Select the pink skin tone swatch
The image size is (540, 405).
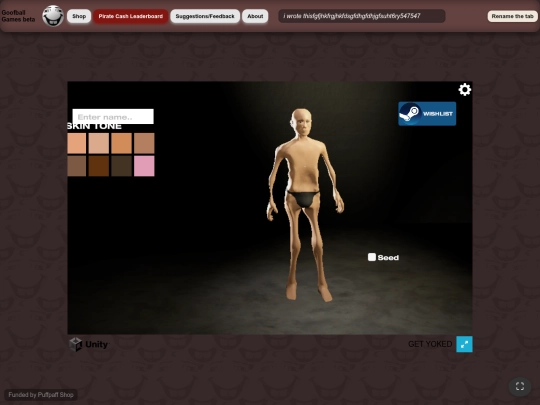[x=144, y=166]
